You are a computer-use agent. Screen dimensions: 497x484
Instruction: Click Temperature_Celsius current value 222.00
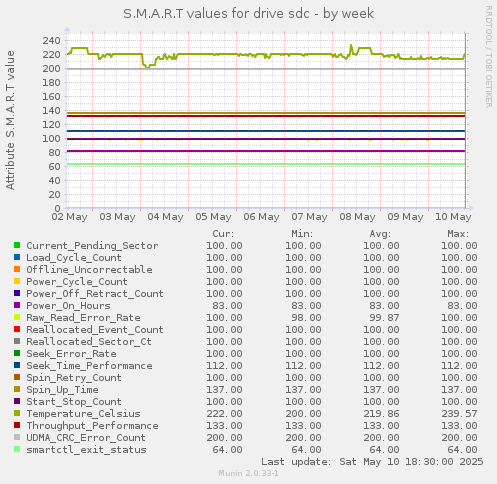coord(224,414)
